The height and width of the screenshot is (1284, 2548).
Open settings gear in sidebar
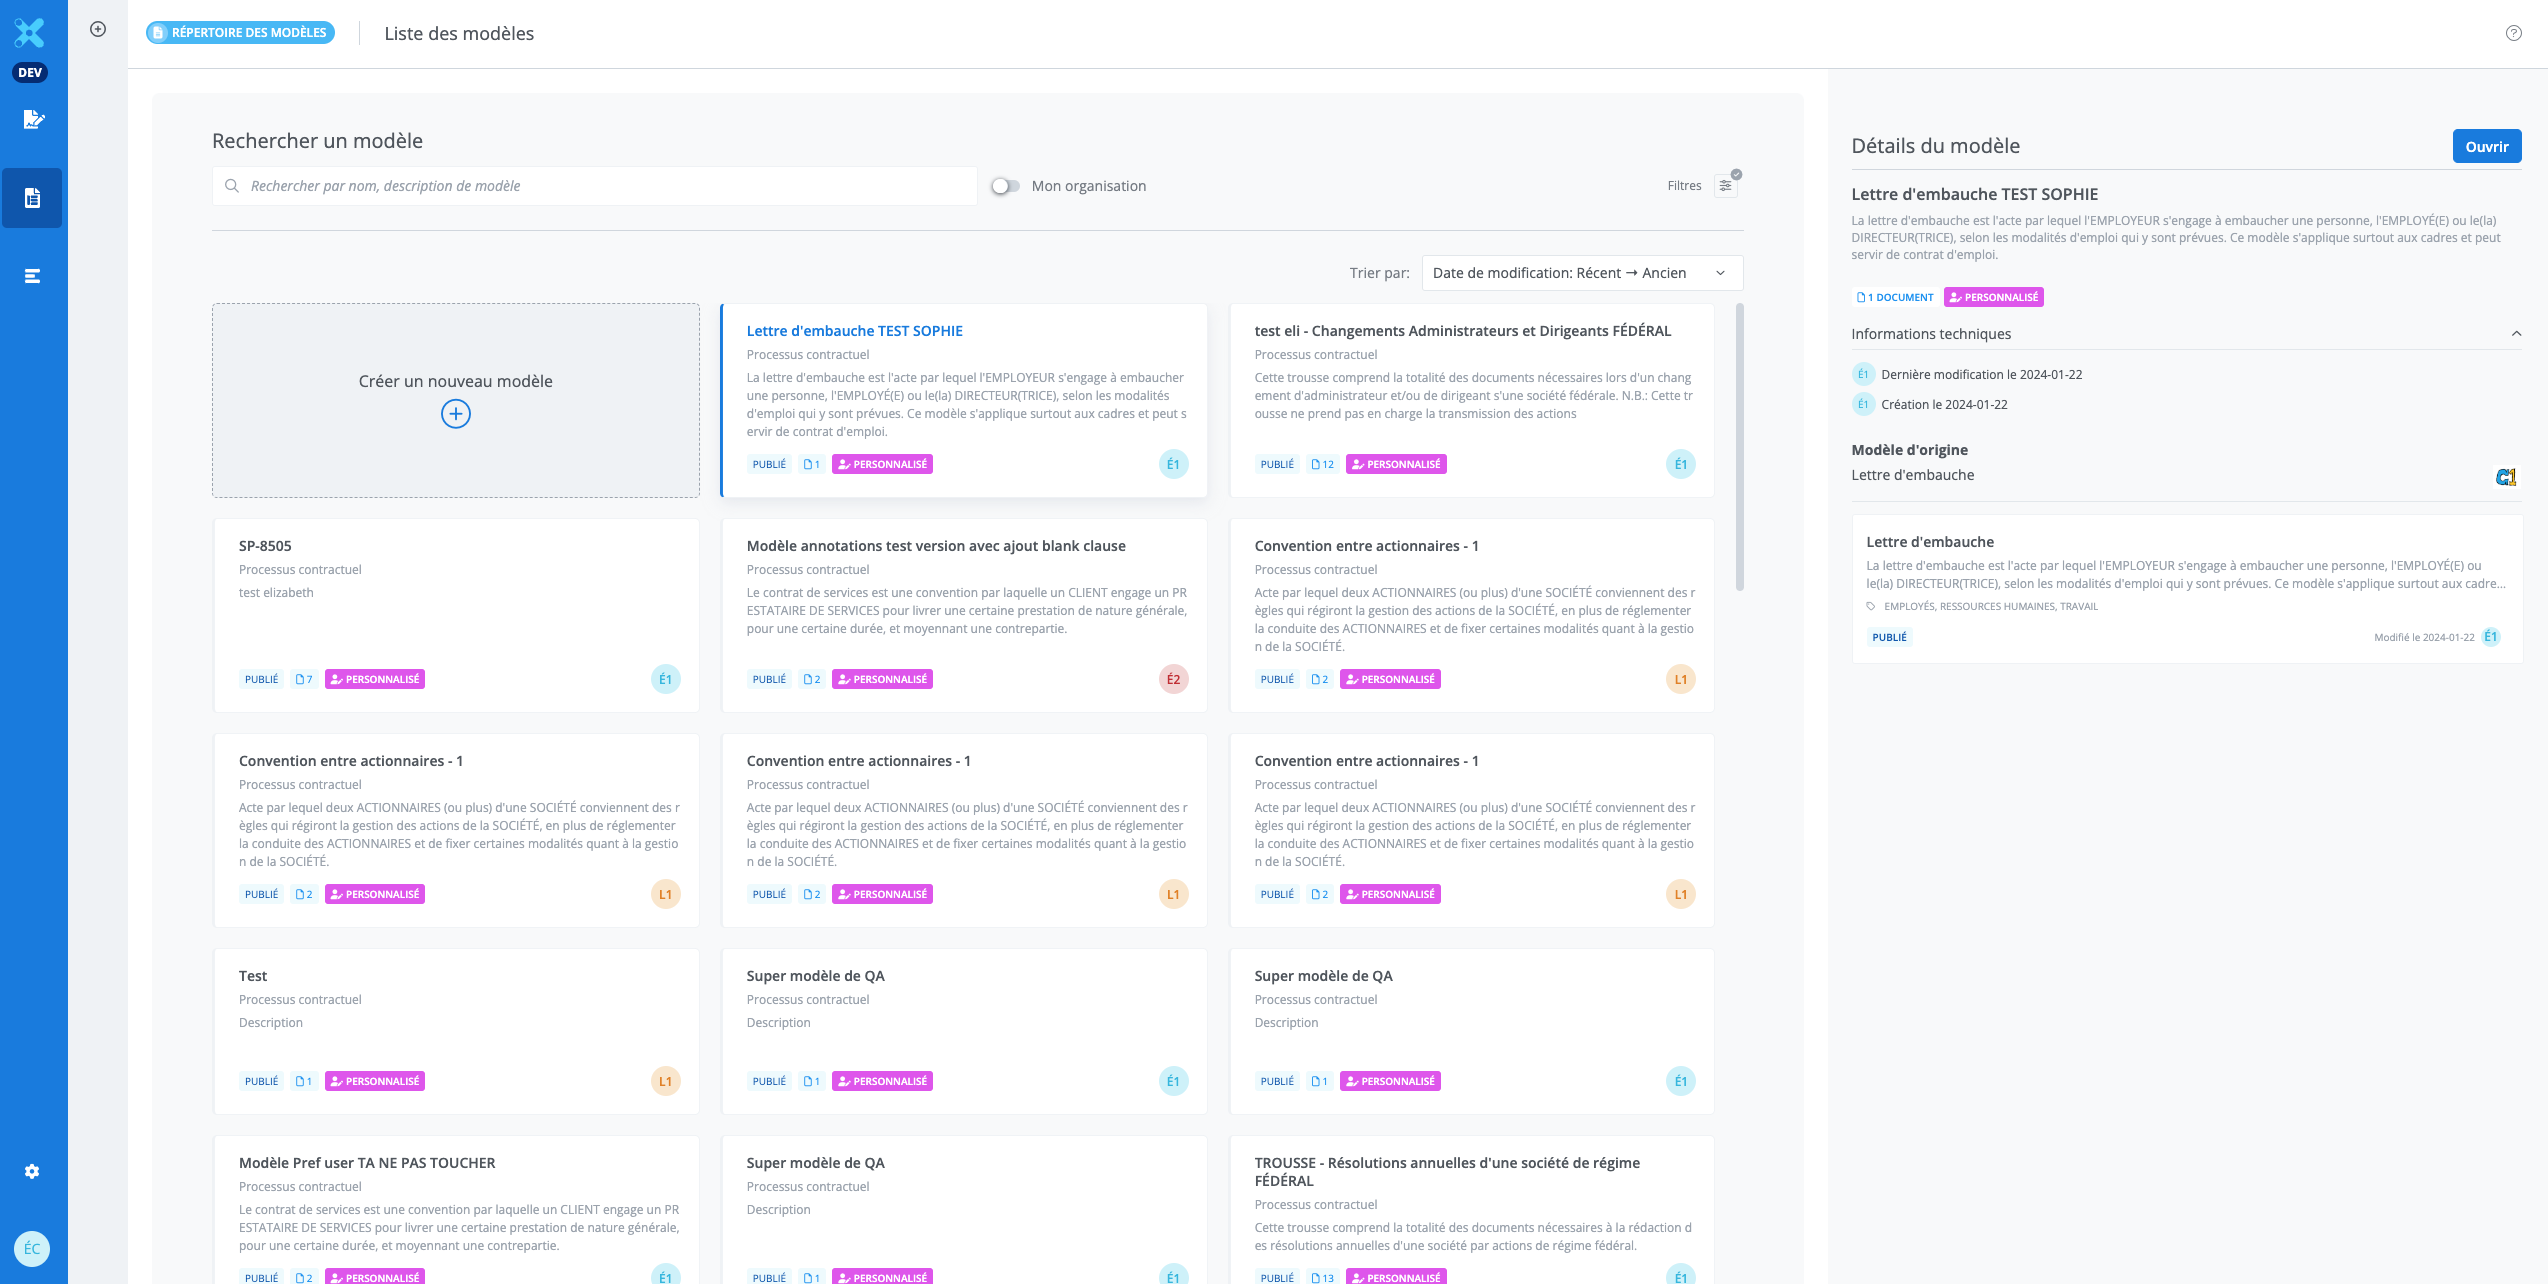tap(32, 1171)
